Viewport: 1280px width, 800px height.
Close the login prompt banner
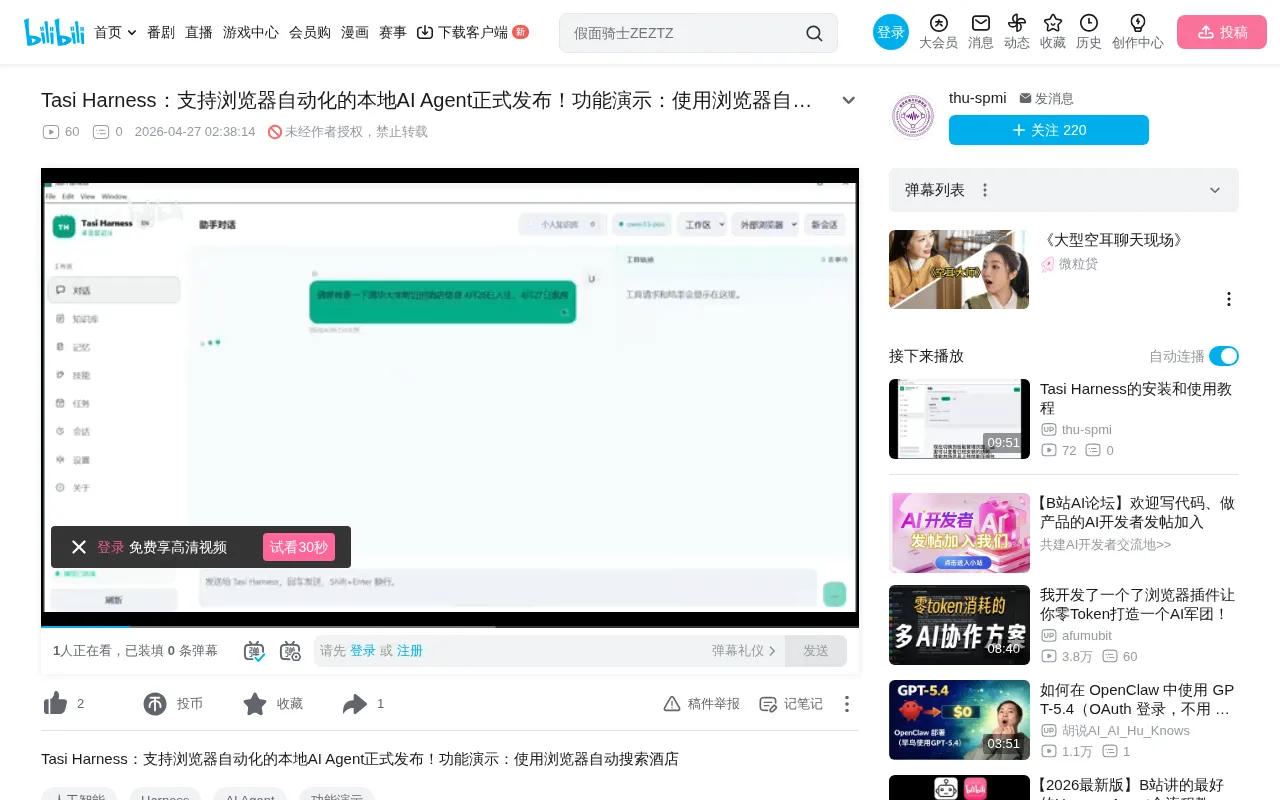79,547
